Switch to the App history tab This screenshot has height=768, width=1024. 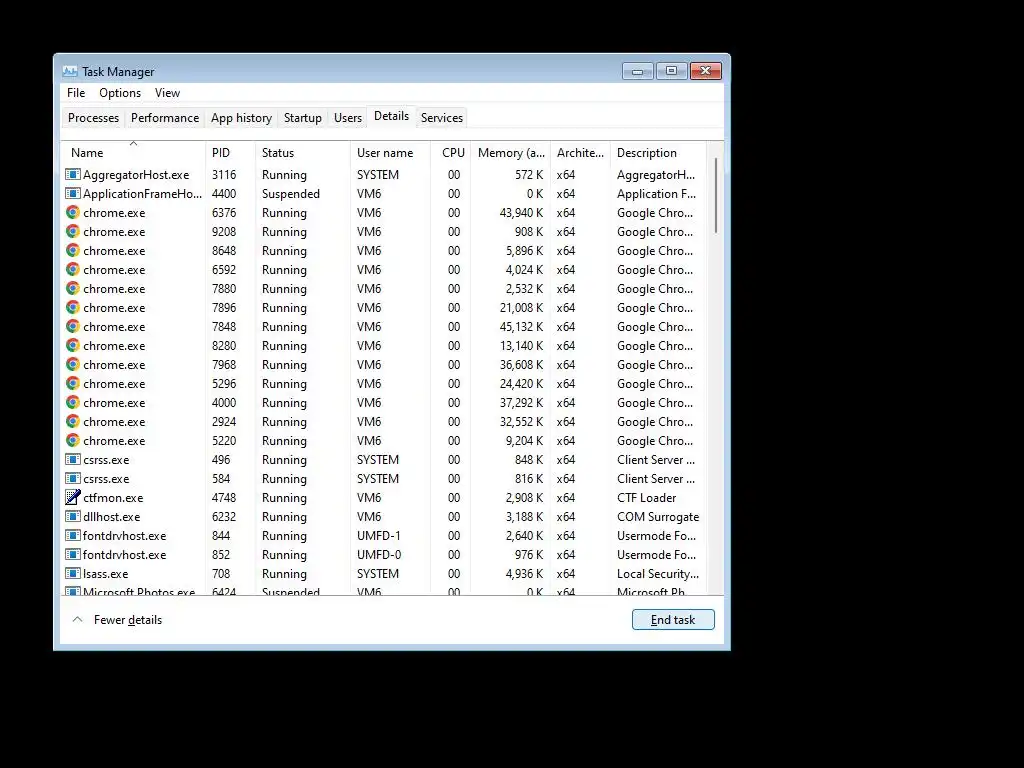241,118
